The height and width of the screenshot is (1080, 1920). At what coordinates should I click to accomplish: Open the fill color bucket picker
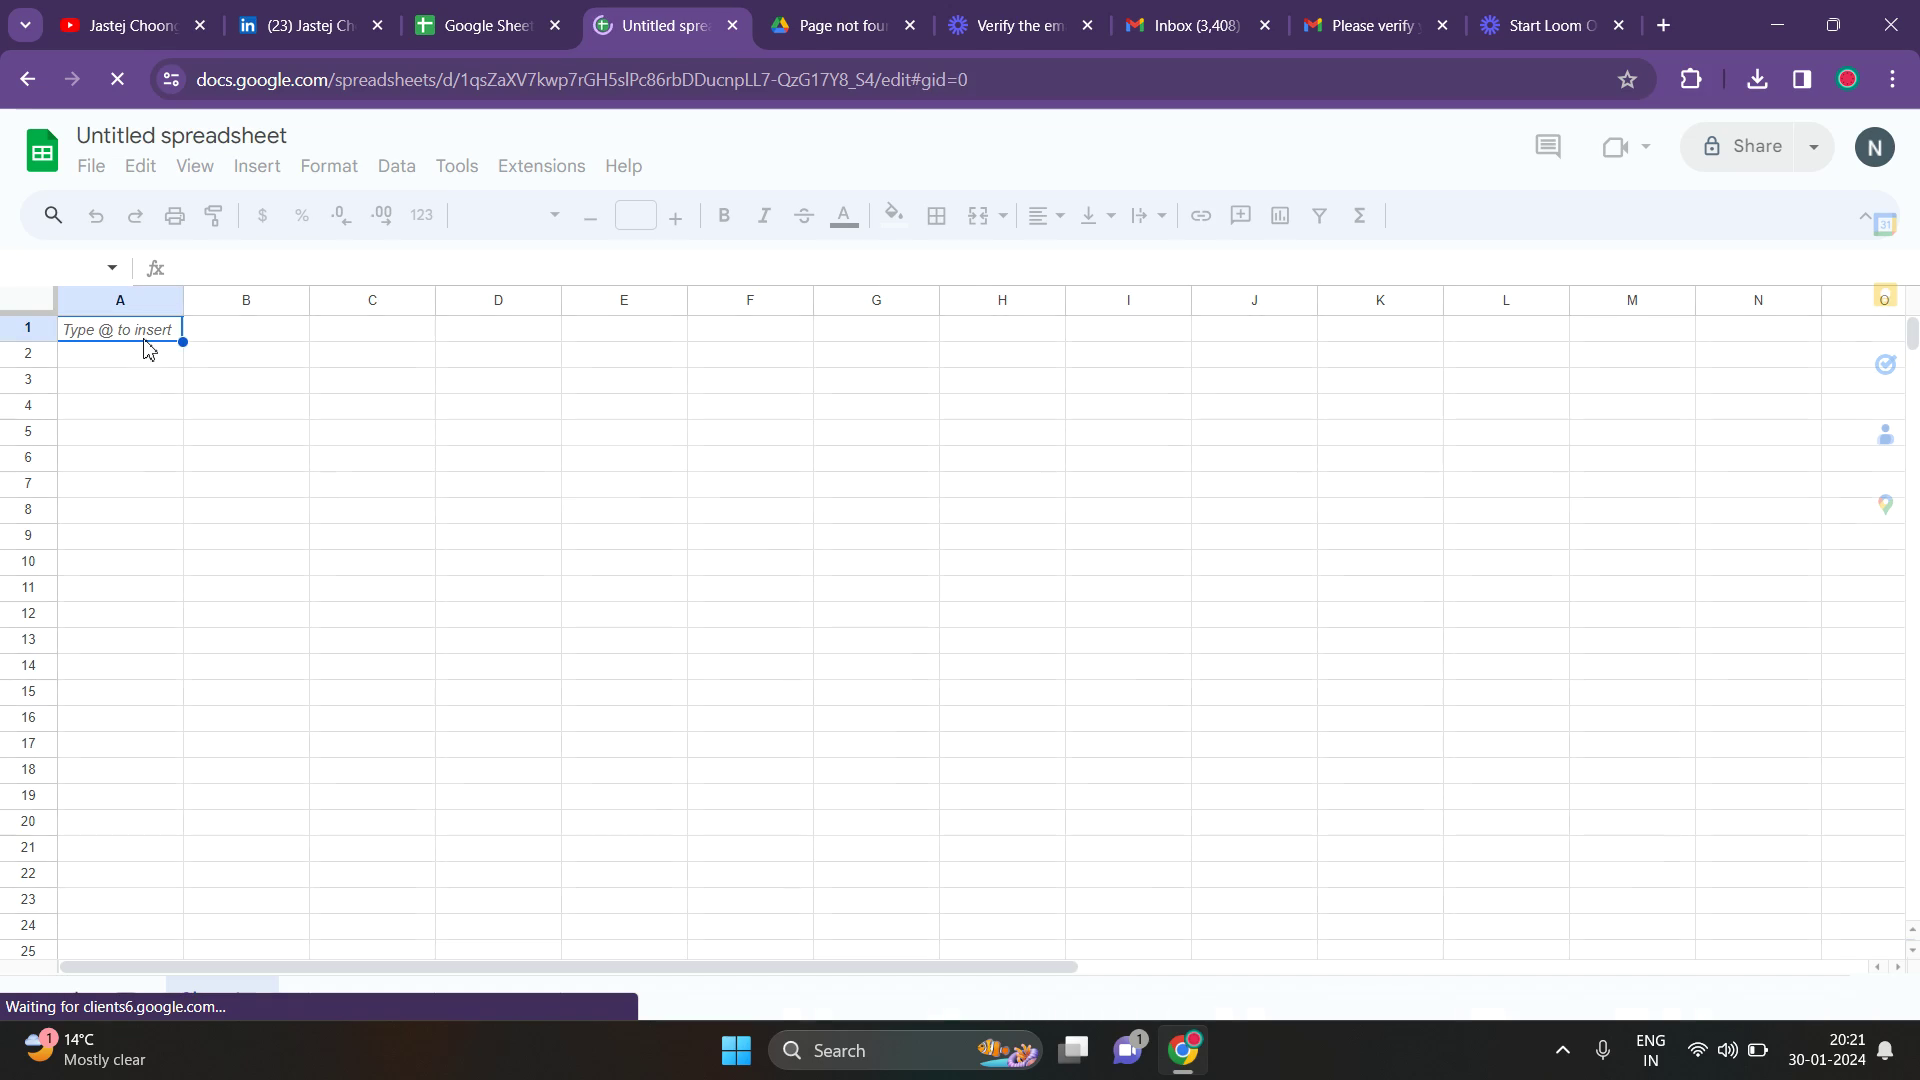[894, 216]
